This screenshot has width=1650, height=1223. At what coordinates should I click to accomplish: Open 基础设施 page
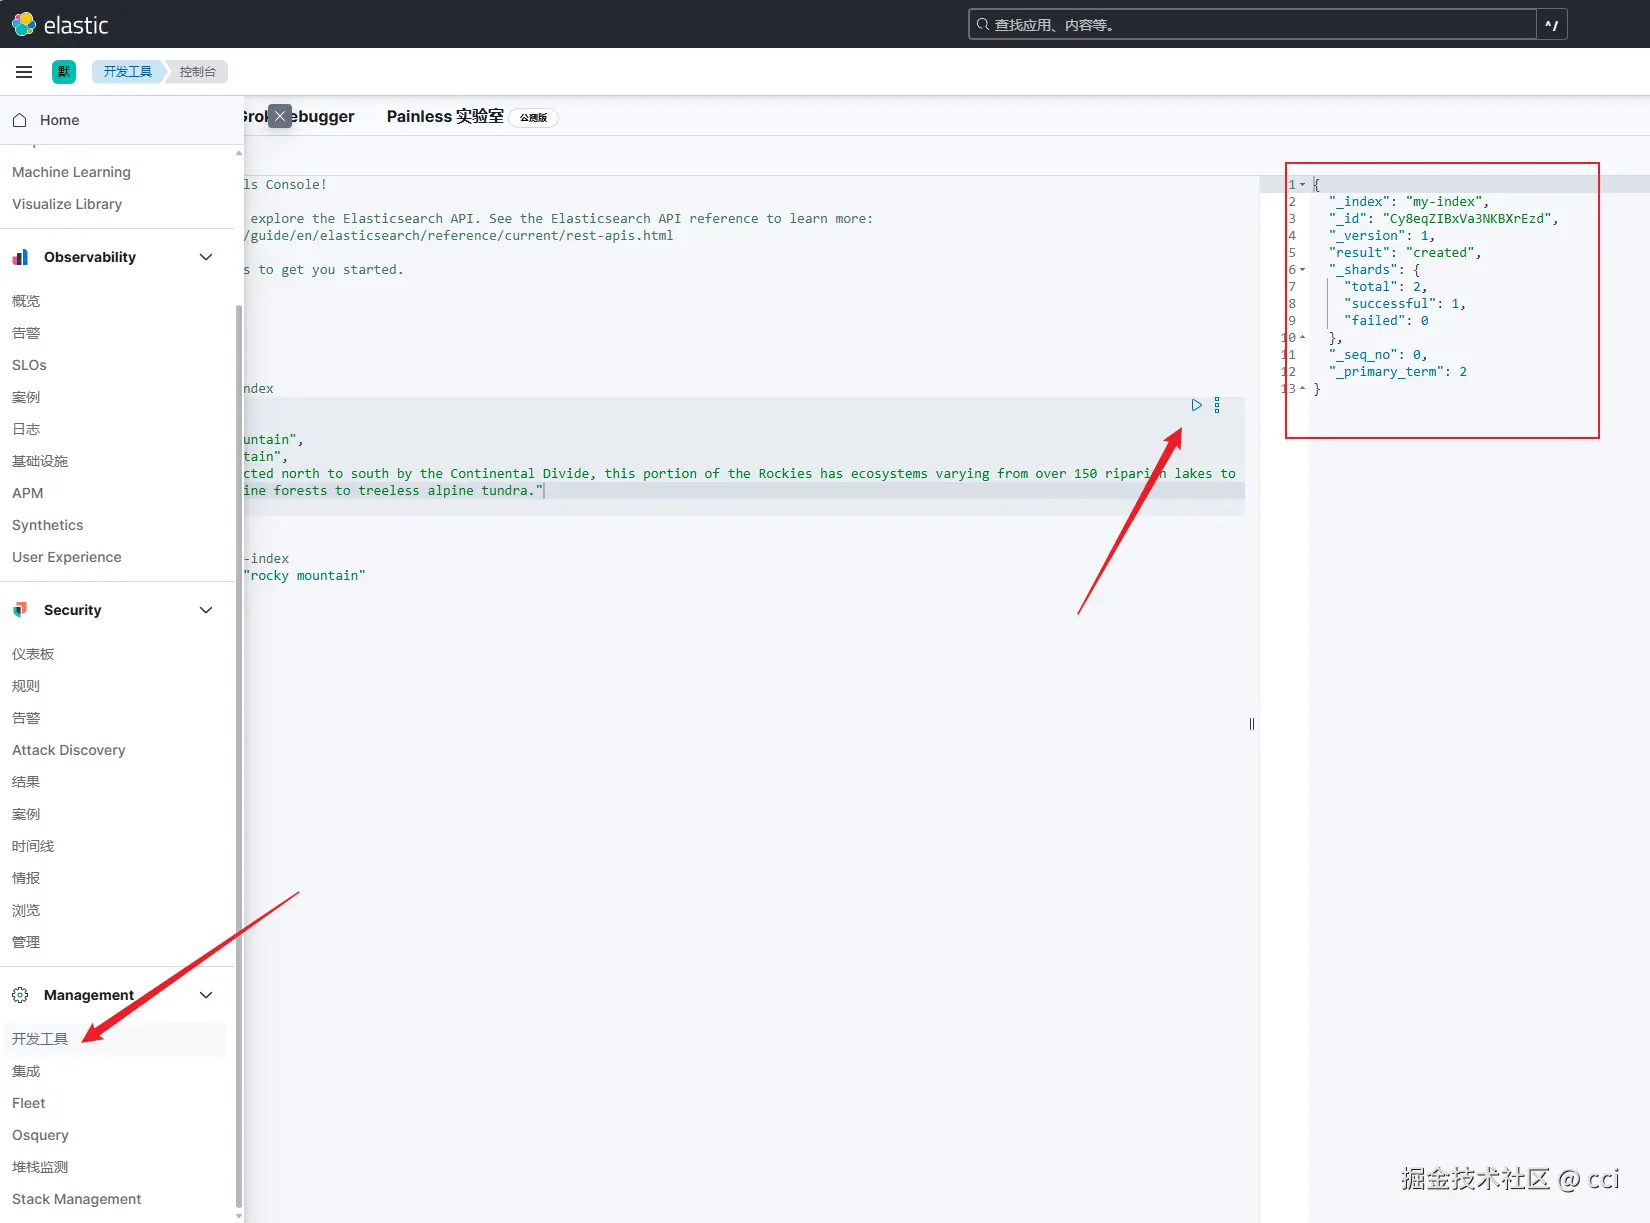40,461
